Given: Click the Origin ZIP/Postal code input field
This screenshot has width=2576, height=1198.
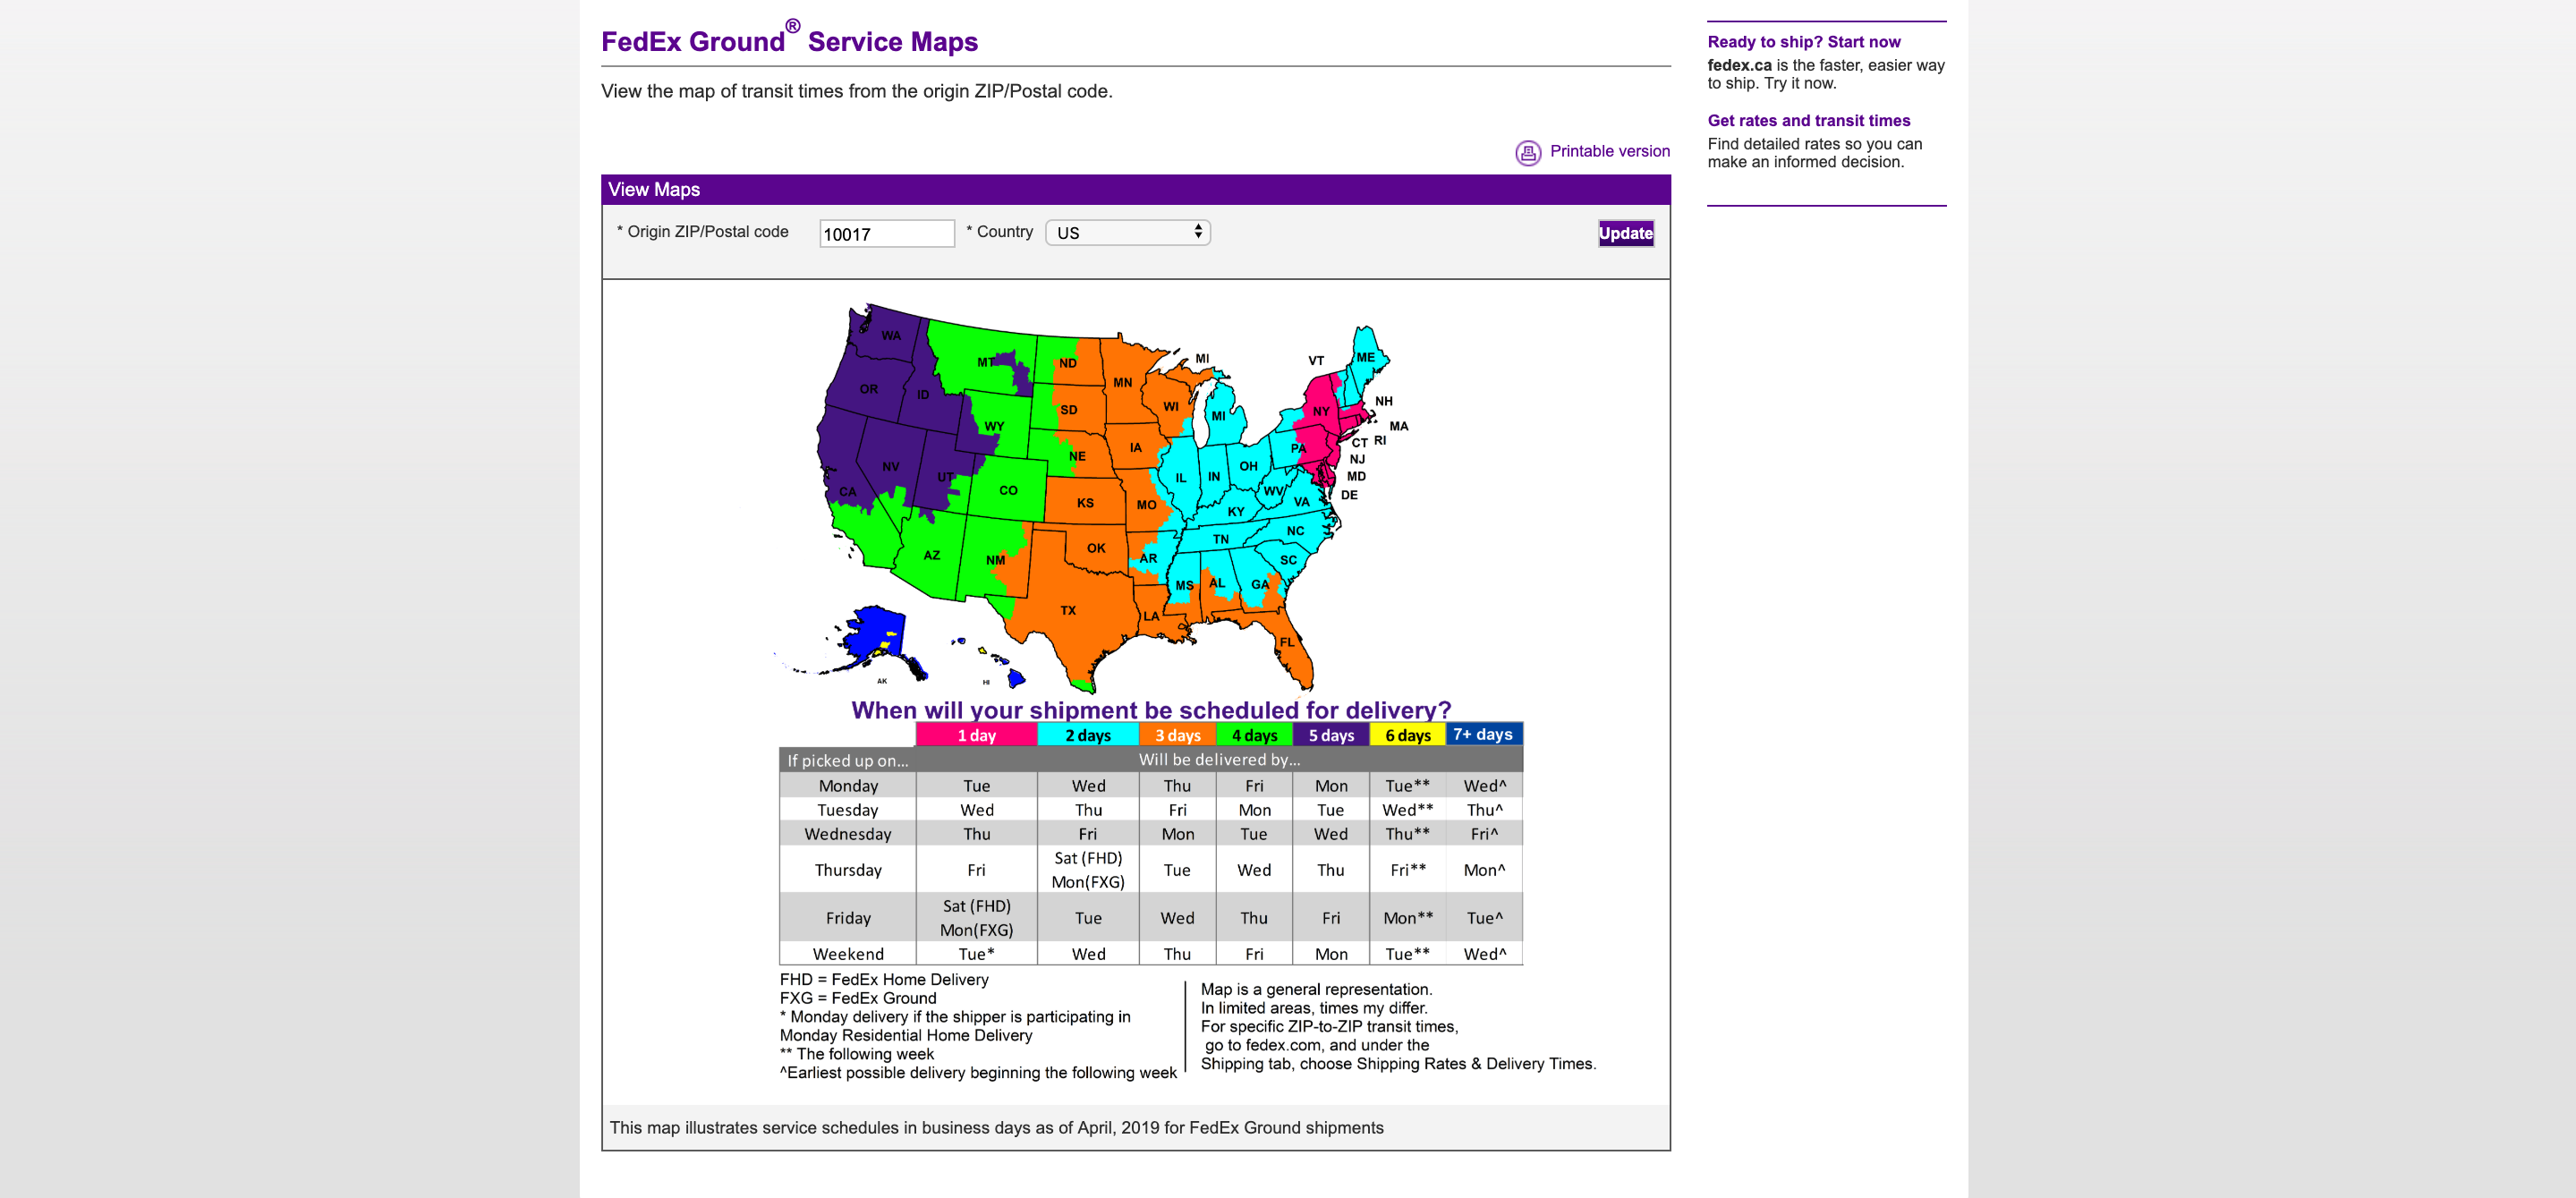Looking at the screenshot, I should coord(882,234).
